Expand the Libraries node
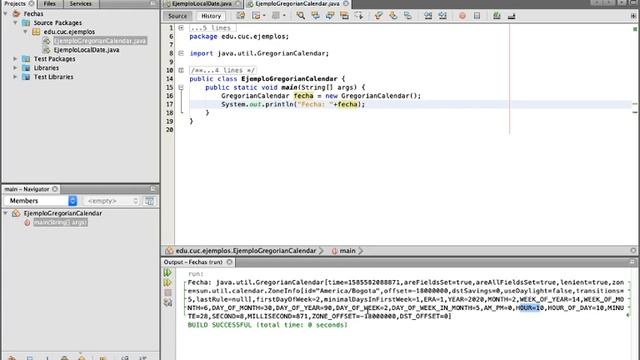Image resolution: width=640 pixels, height=360 pixels. 16,68
